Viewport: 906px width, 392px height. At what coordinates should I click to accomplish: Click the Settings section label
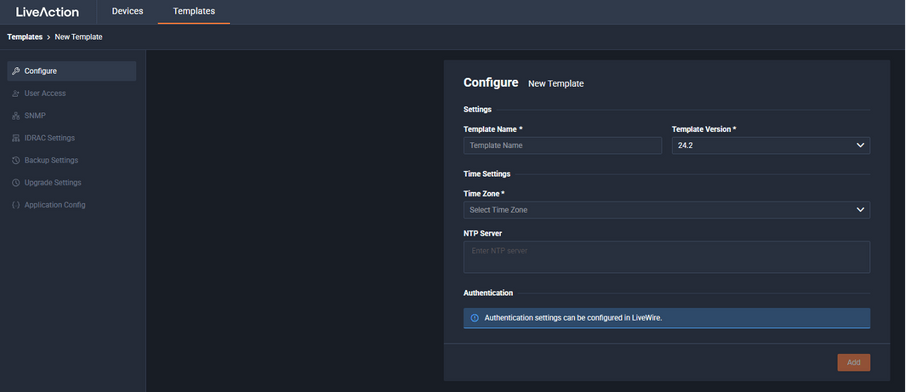click(477, 109)
